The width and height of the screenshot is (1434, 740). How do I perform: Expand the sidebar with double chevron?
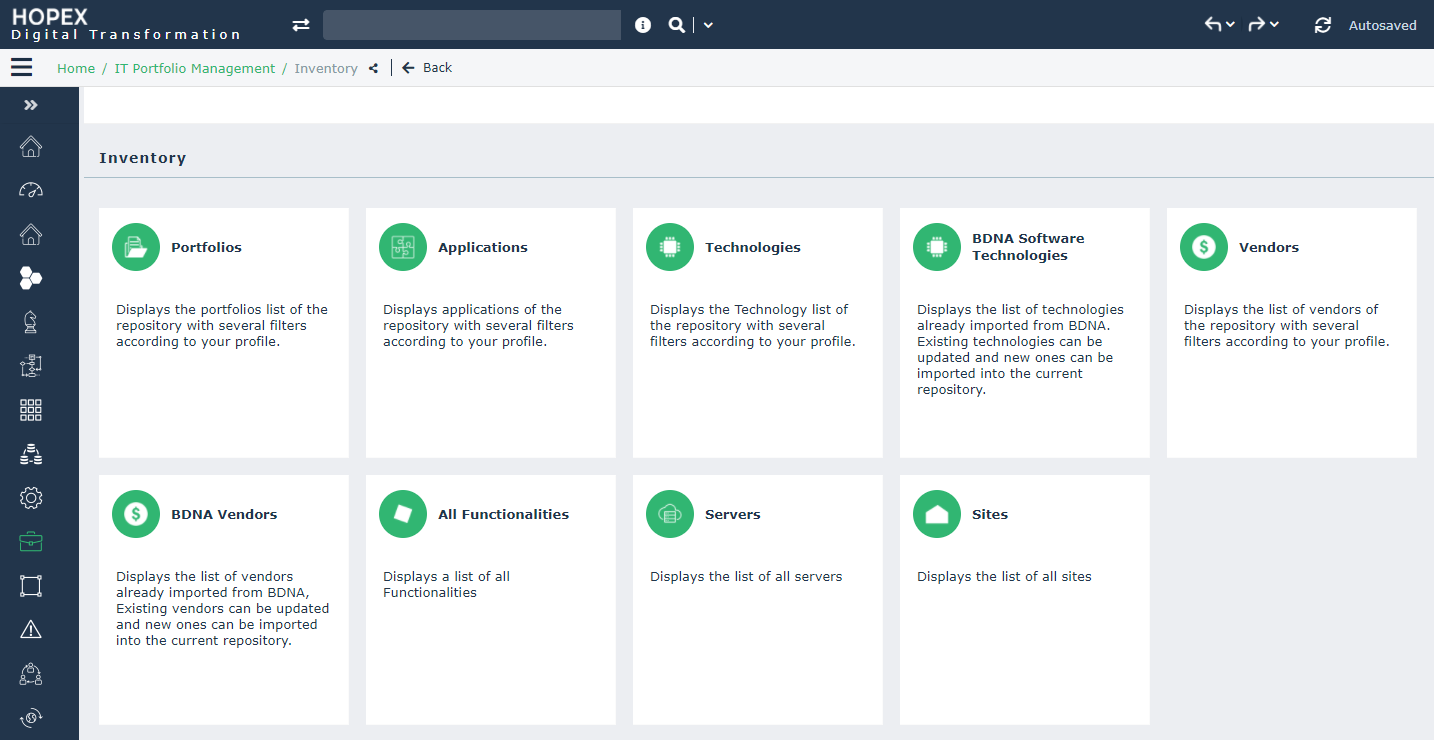(31, 105)
